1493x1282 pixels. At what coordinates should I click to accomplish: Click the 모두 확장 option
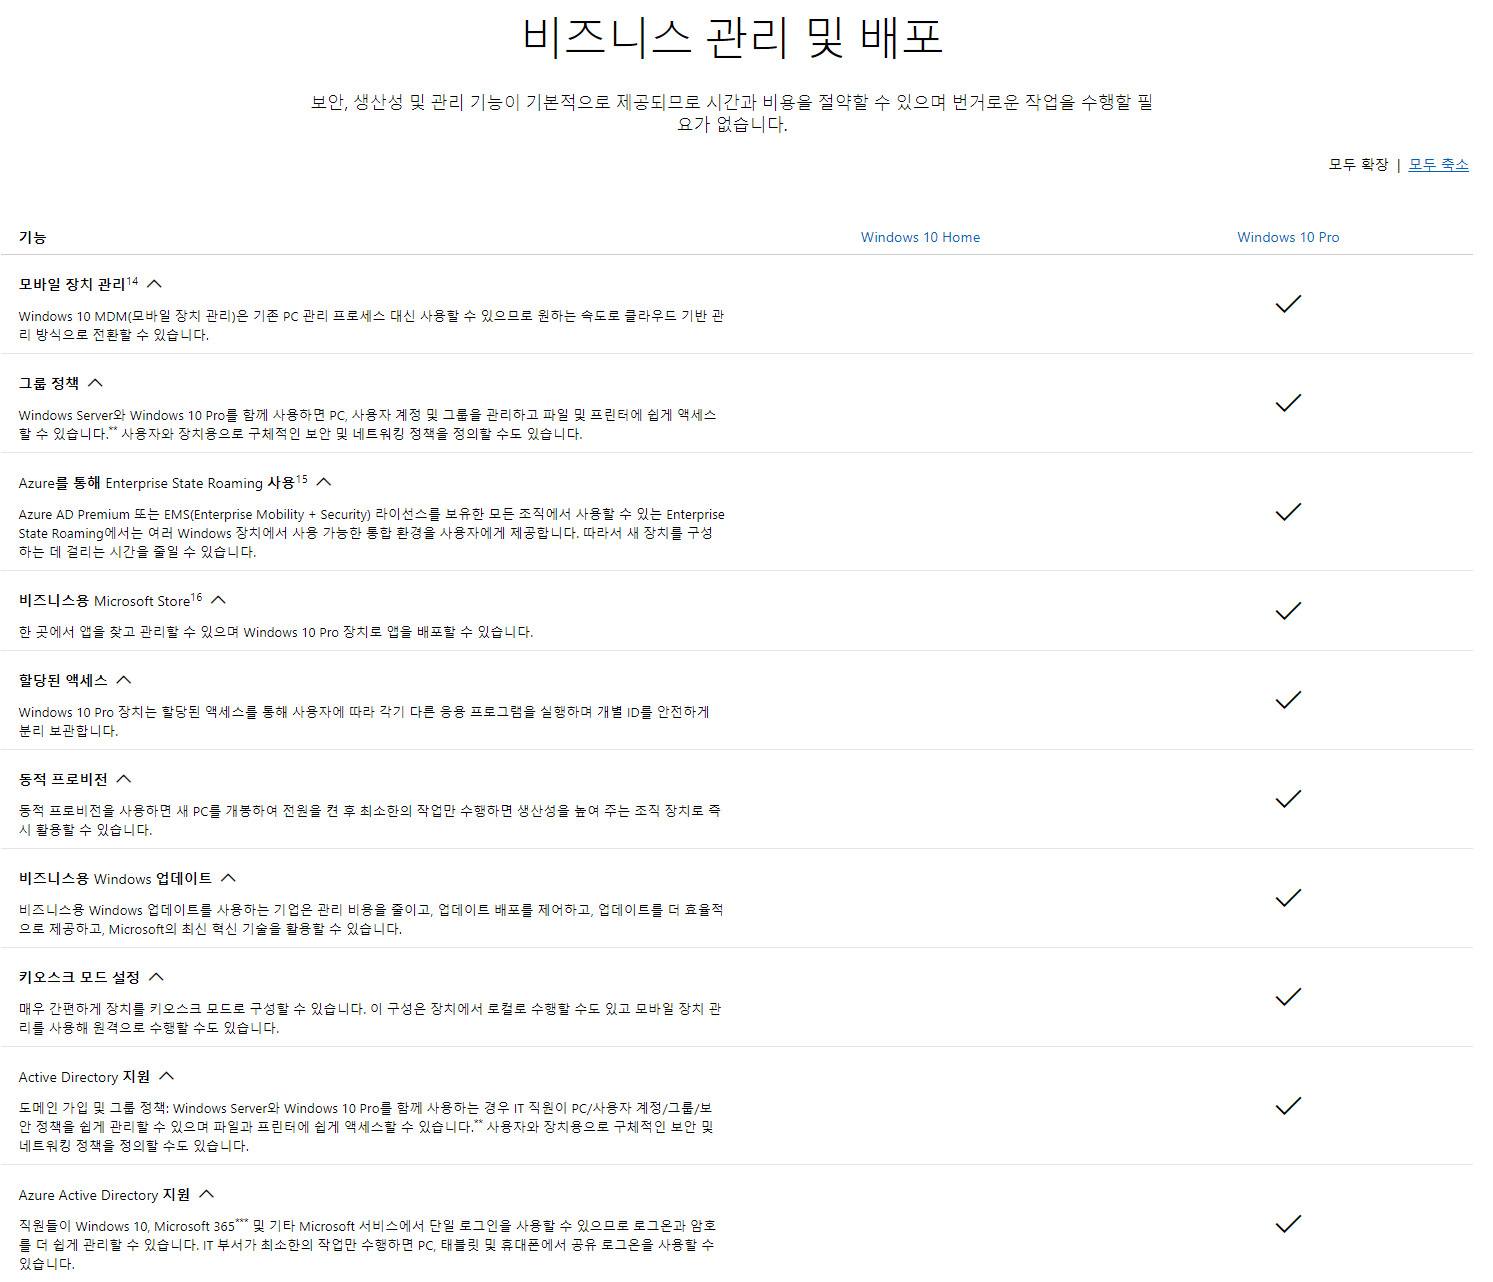click(1358, 164)
